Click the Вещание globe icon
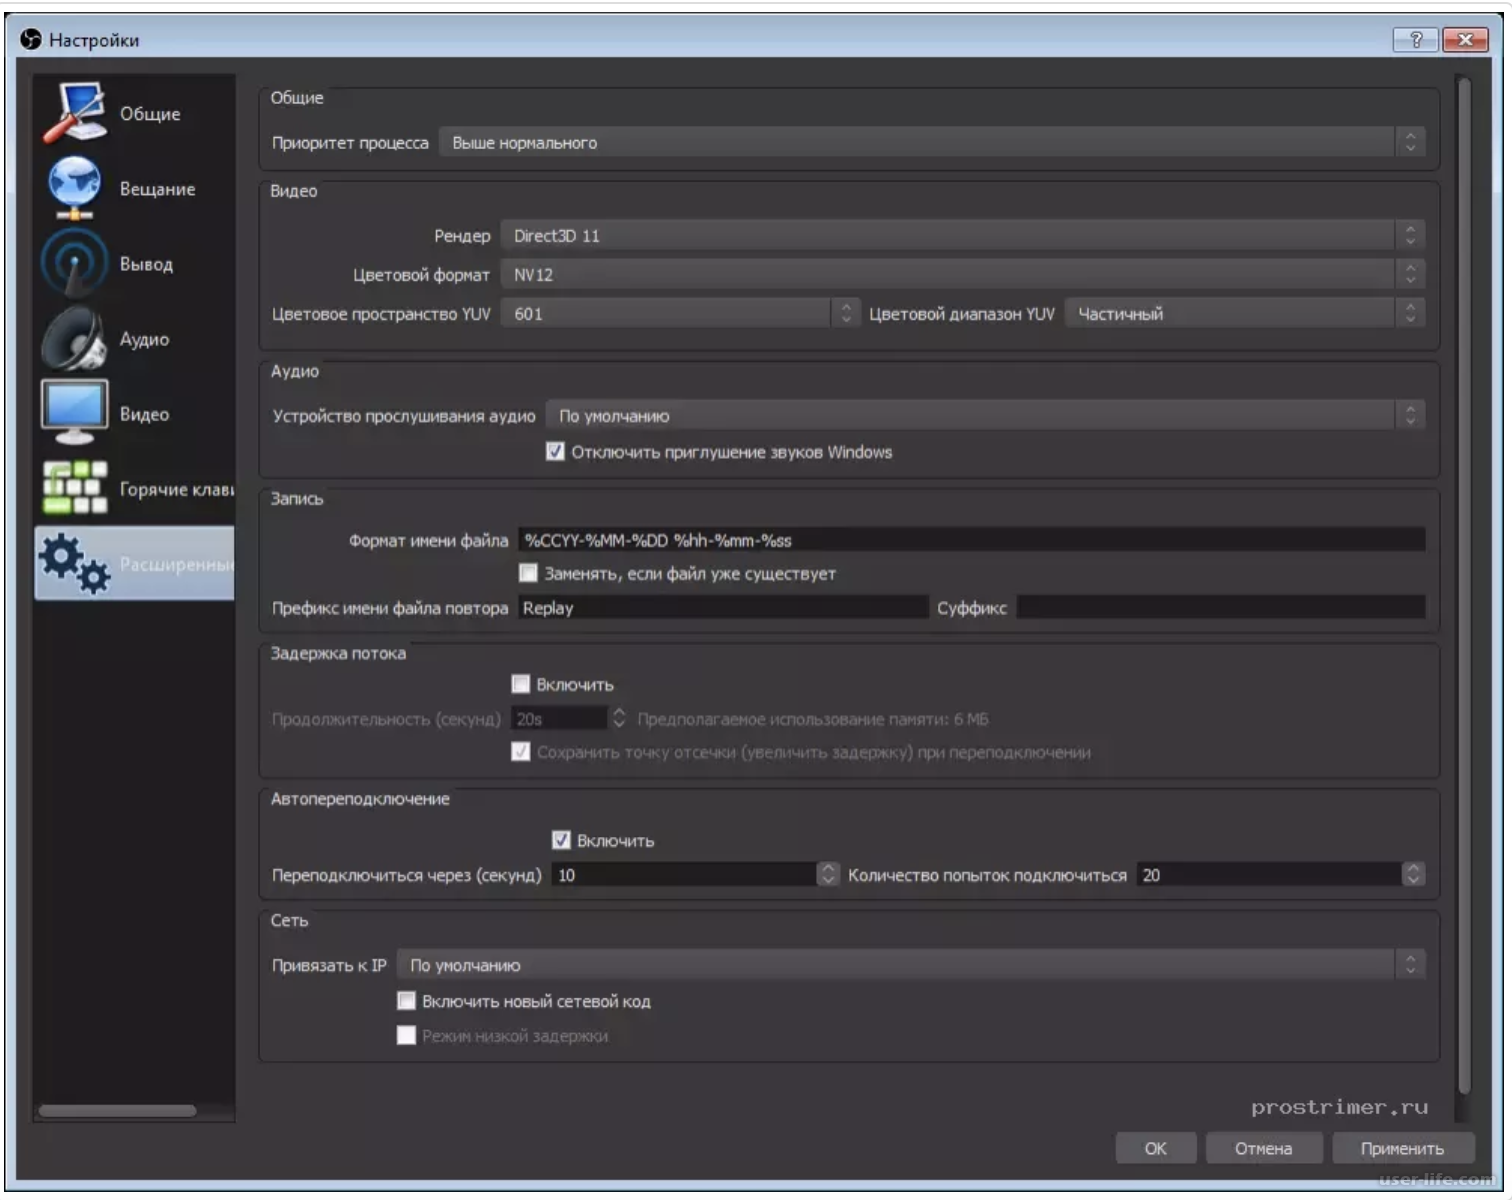 [x=74, y=188]
